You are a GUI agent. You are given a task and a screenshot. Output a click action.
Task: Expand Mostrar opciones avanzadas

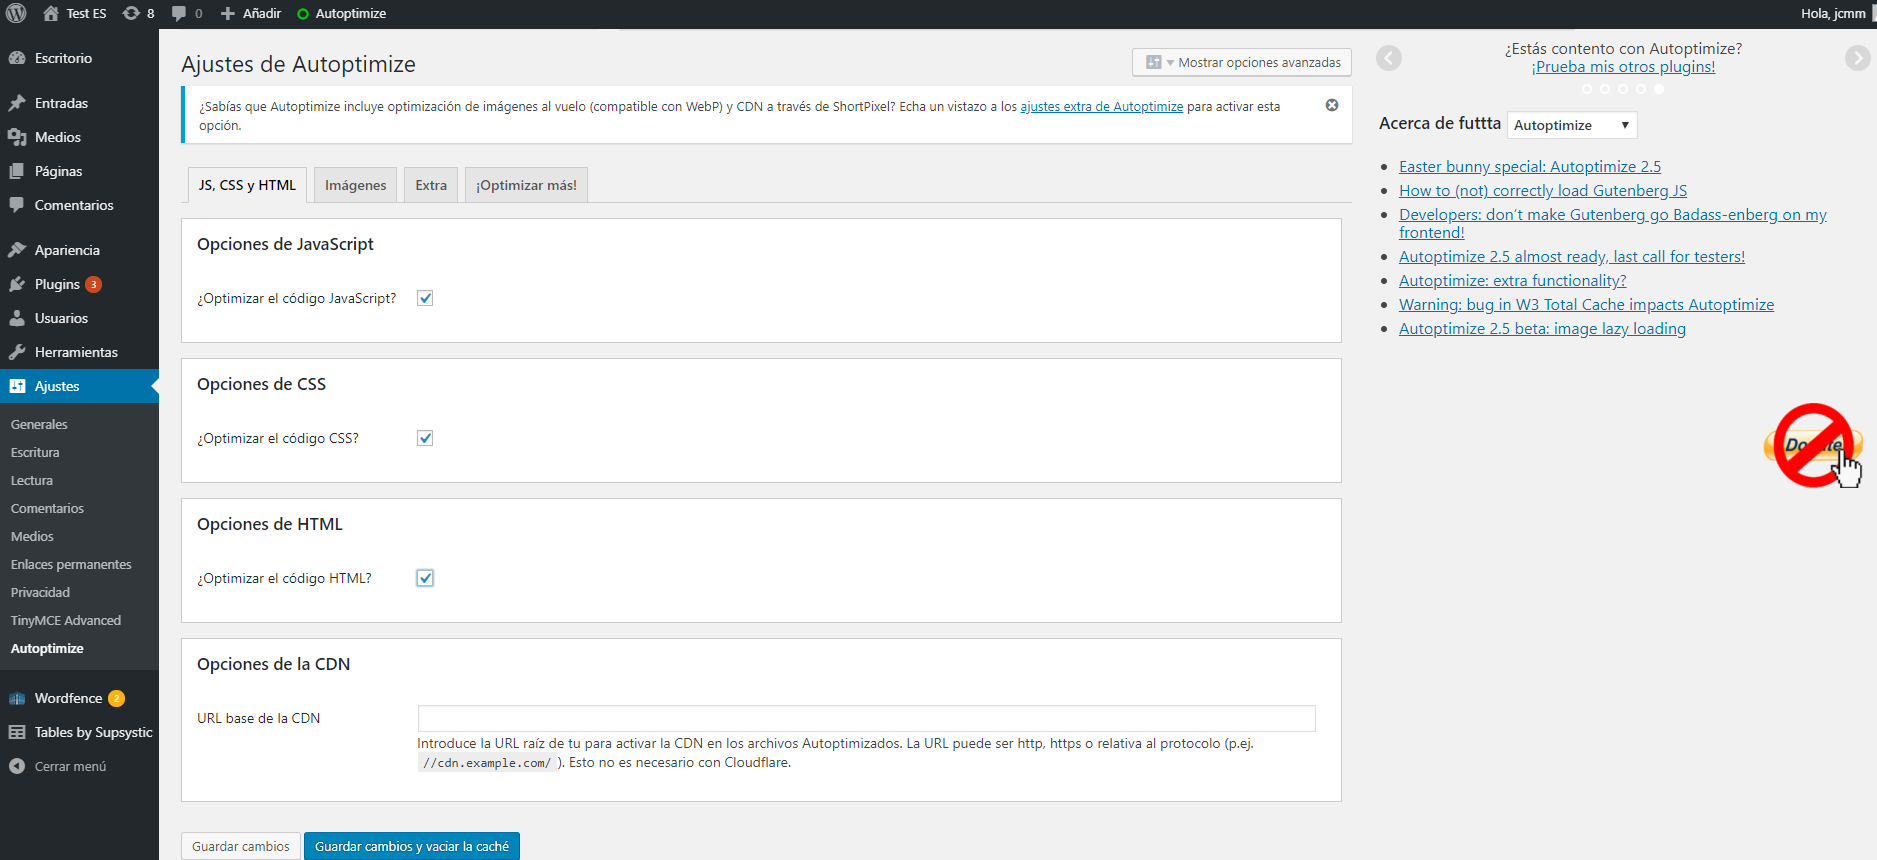tap(1241, 62)
